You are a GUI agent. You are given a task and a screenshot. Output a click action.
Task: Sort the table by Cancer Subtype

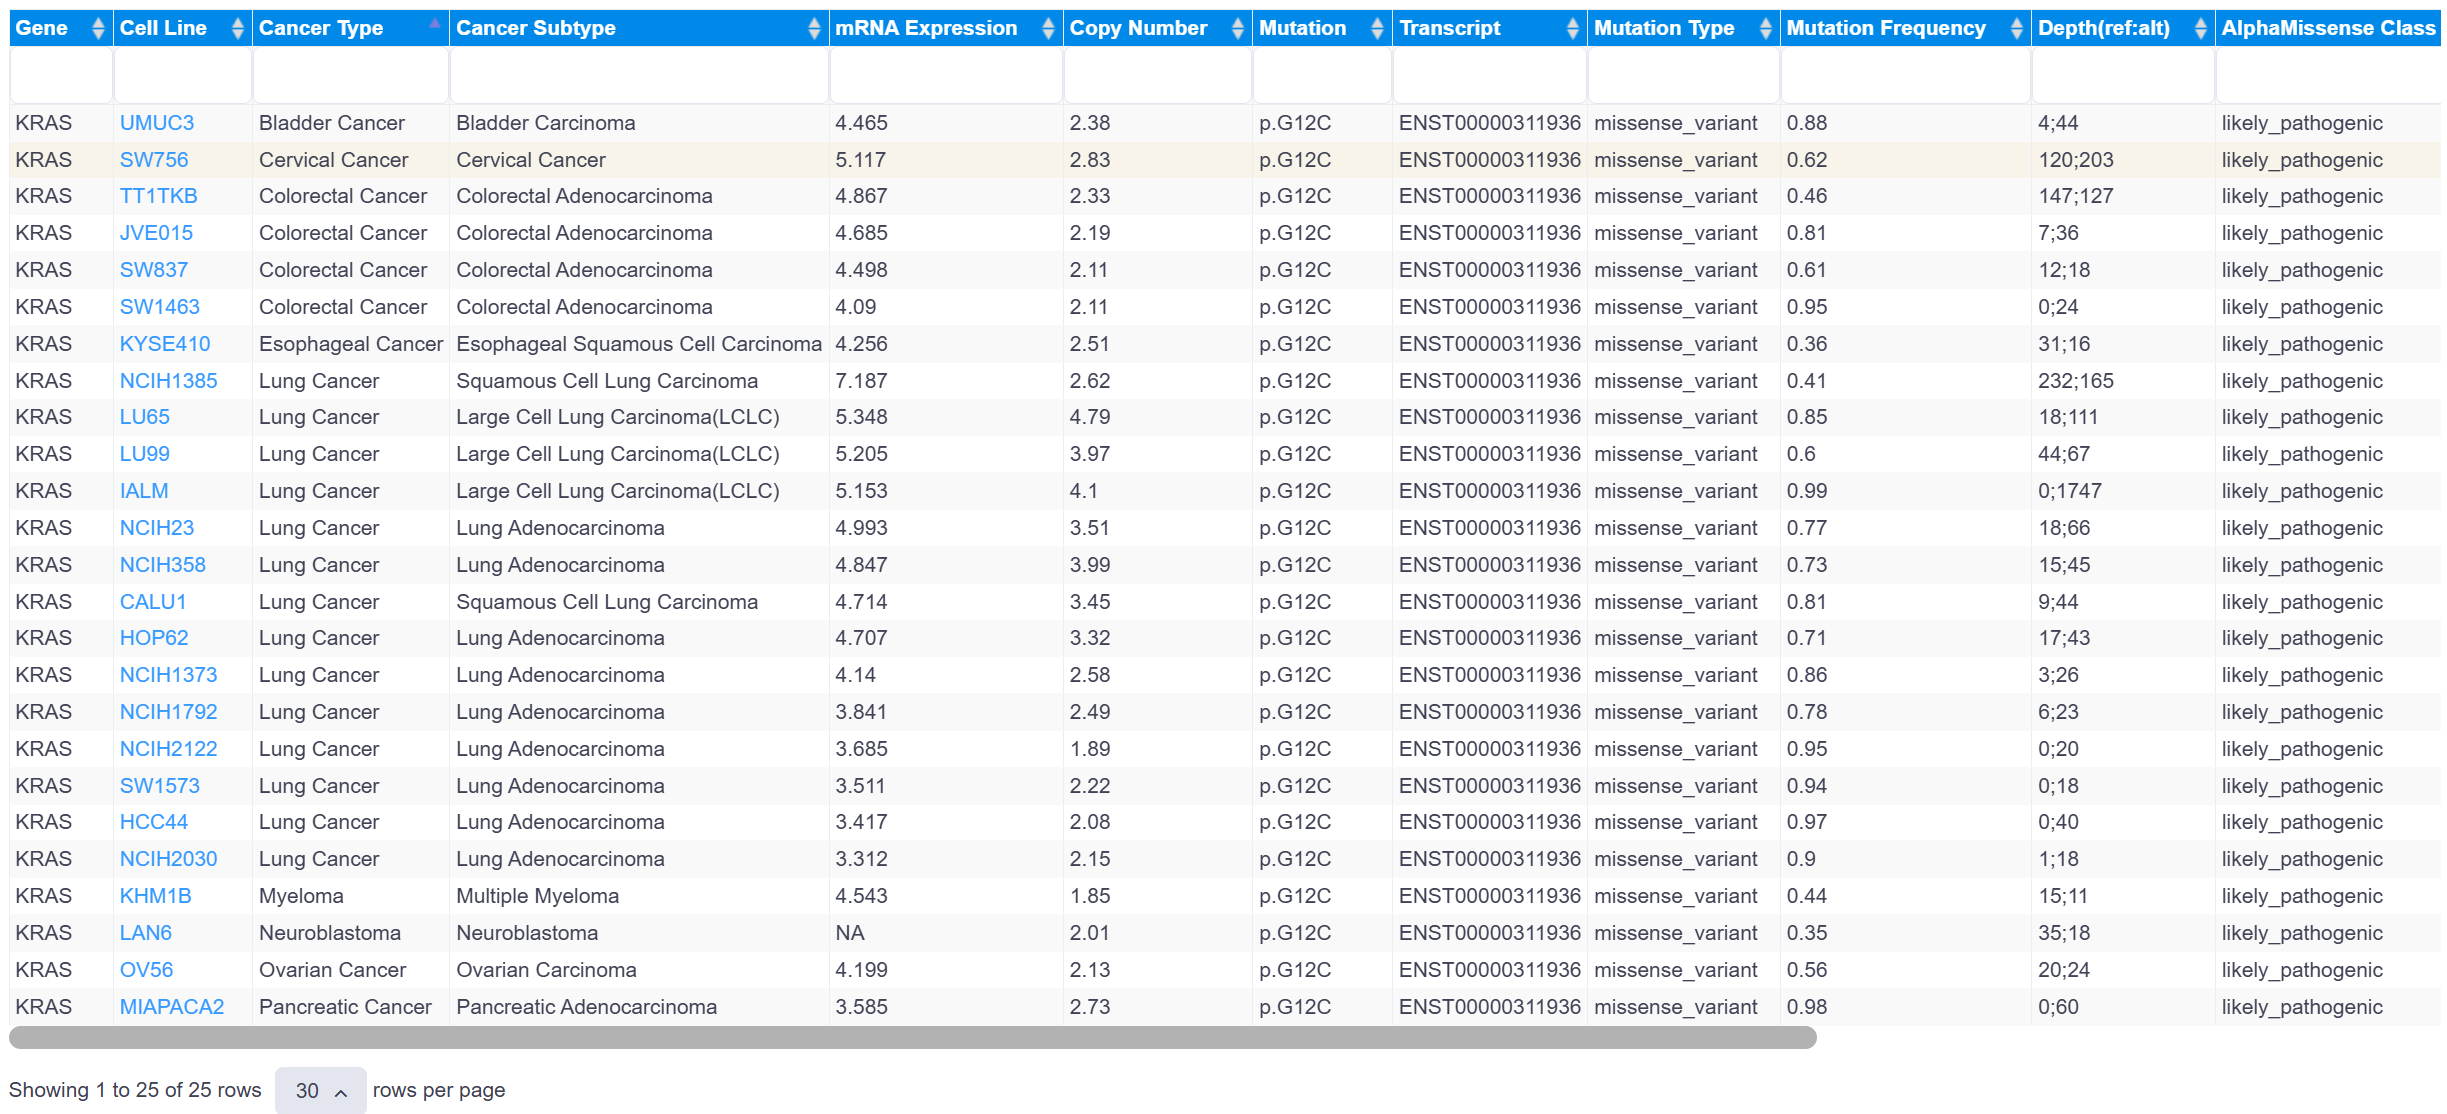coord(814,29)
